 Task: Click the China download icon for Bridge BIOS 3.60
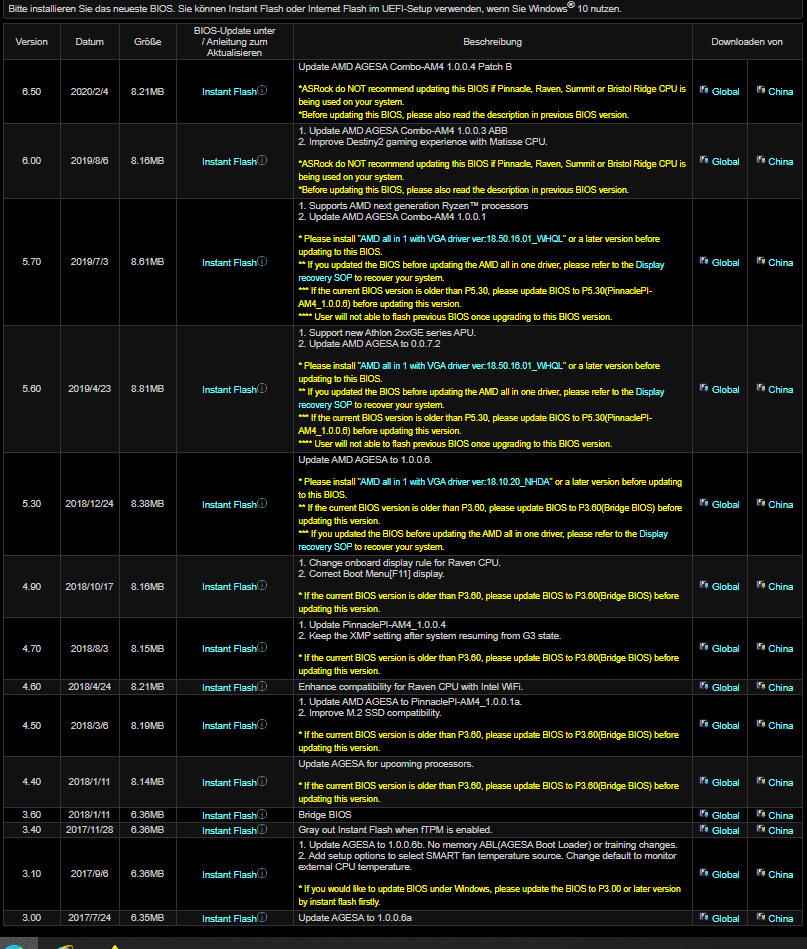pos(760,815)
